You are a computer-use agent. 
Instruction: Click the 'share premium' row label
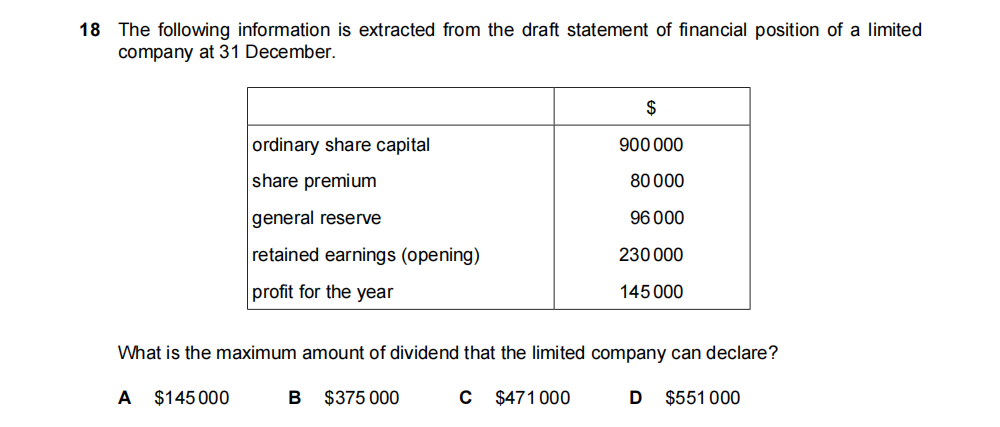(314, 181)
